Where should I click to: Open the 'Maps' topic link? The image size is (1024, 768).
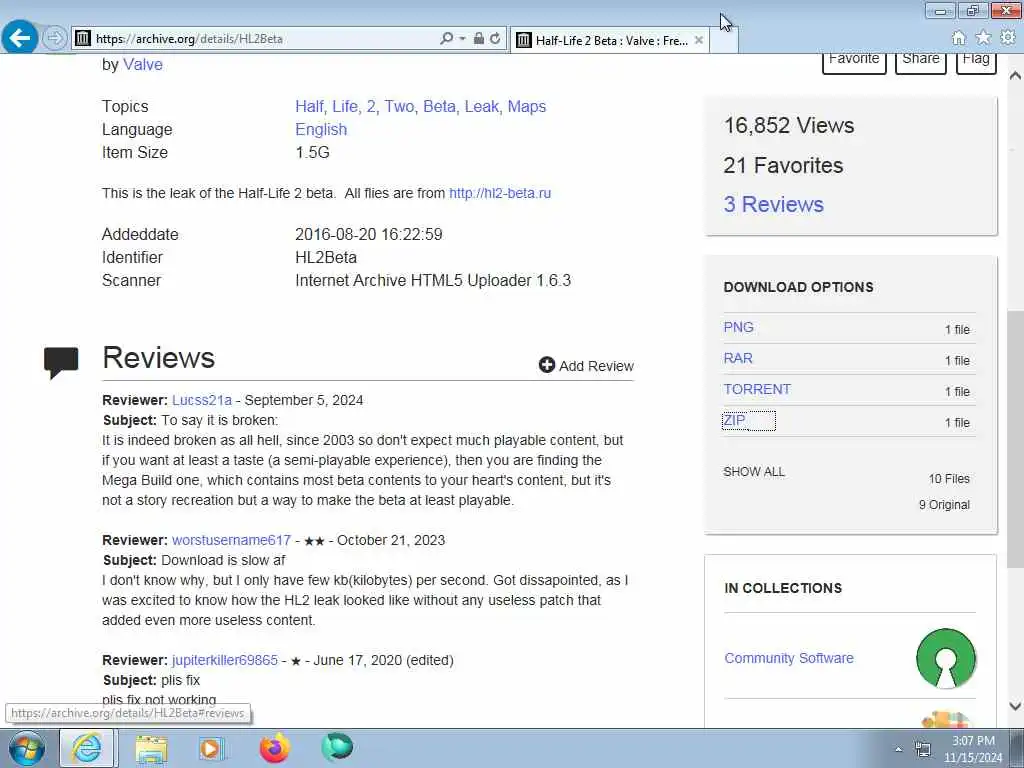click(x=527, y=106)
